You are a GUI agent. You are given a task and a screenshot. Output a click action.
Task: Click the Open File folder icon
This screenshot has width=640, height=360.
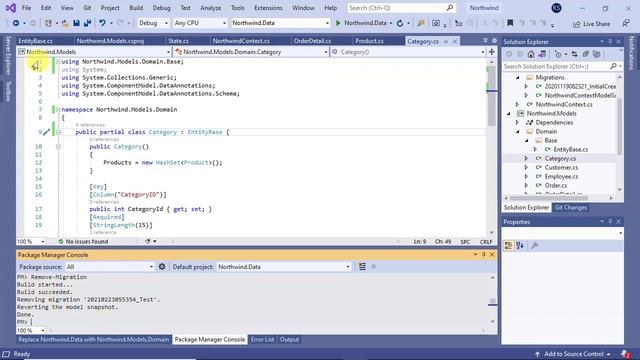[x=65, y=23]
